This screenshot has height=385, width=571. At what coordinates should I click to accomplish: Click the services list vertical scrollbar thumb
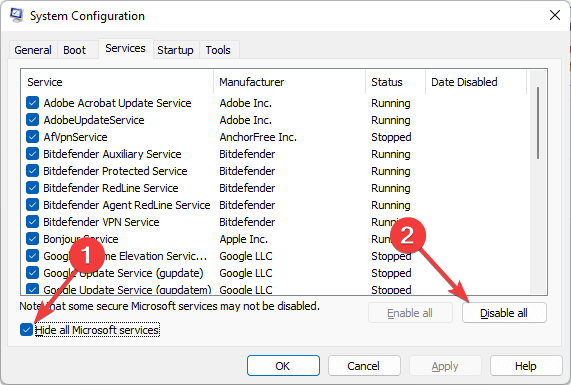pos(538,123)
